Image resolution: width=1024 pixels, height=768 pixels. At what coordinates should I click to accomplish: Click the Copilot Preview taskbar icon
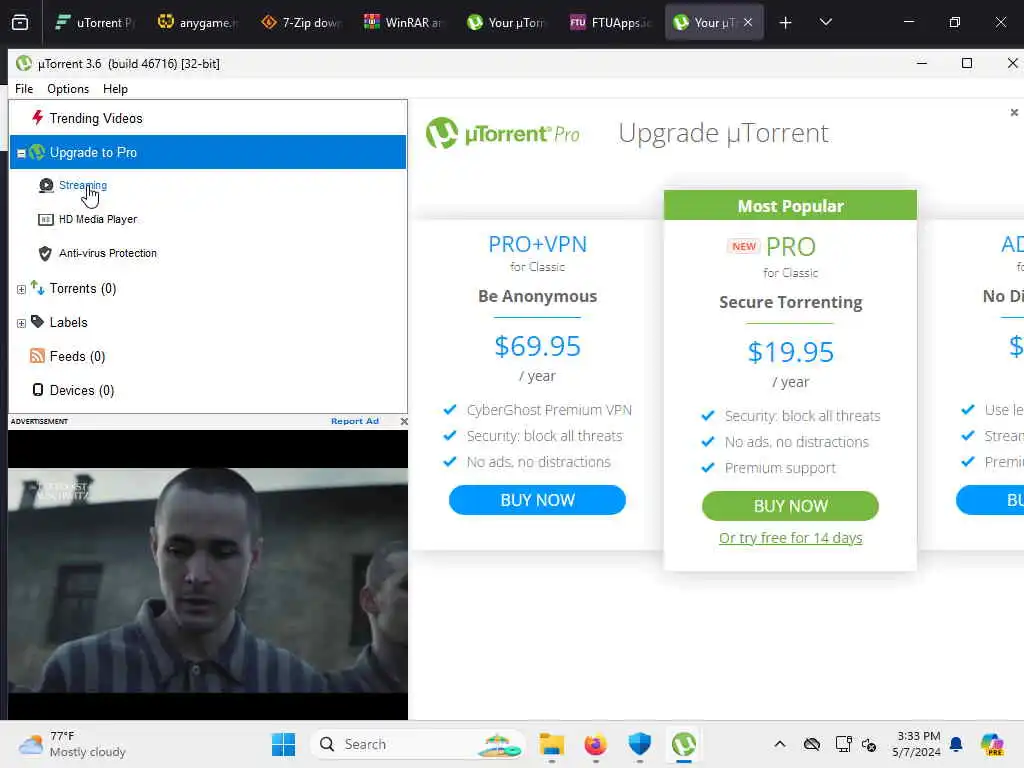click(x=991, y=744)
